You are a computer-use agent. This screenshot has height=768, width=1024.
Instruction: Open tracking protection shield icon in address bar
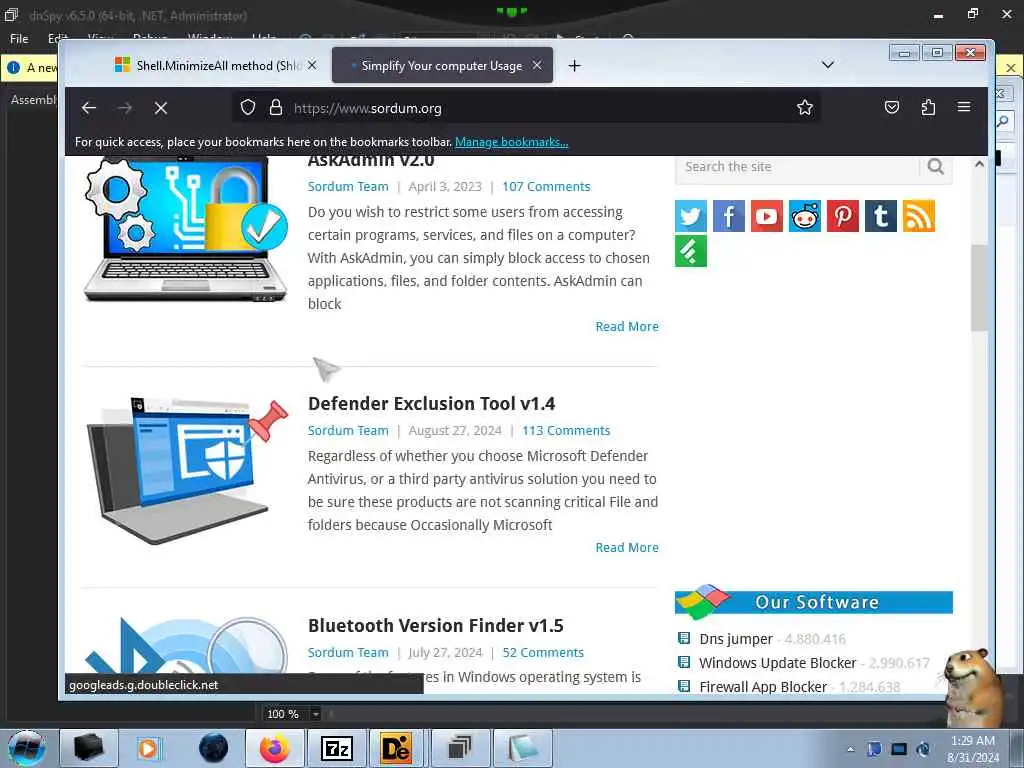pyautogui.click(x=248, y=107)
